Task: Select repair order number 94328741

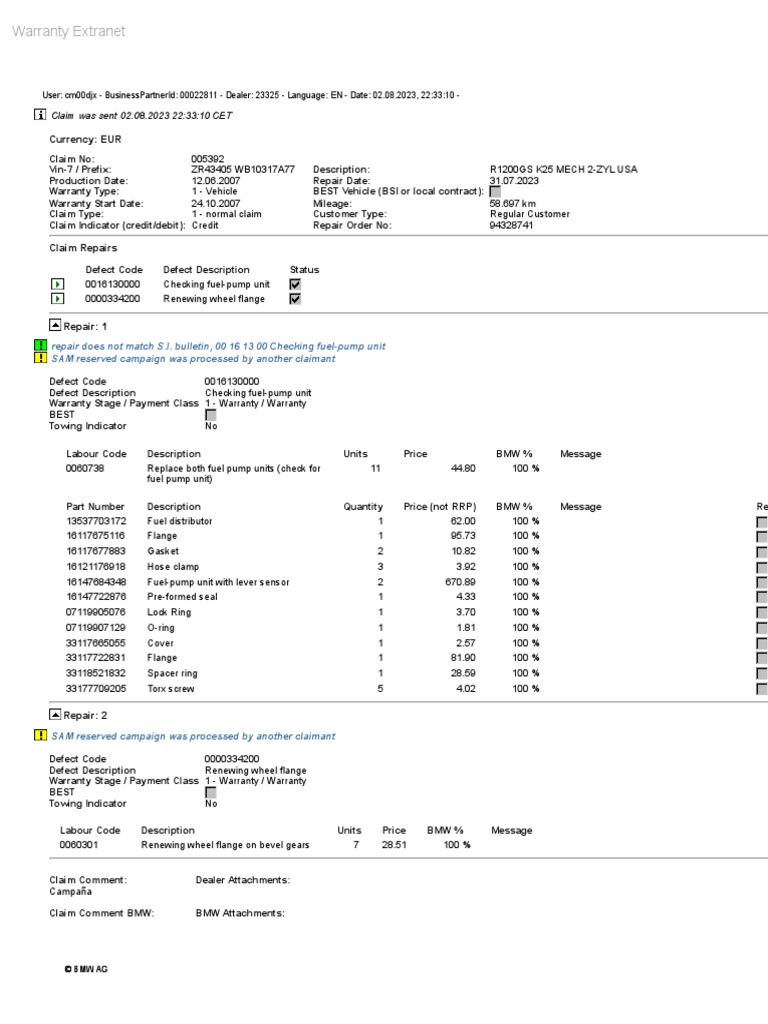Action: (511, 225)
